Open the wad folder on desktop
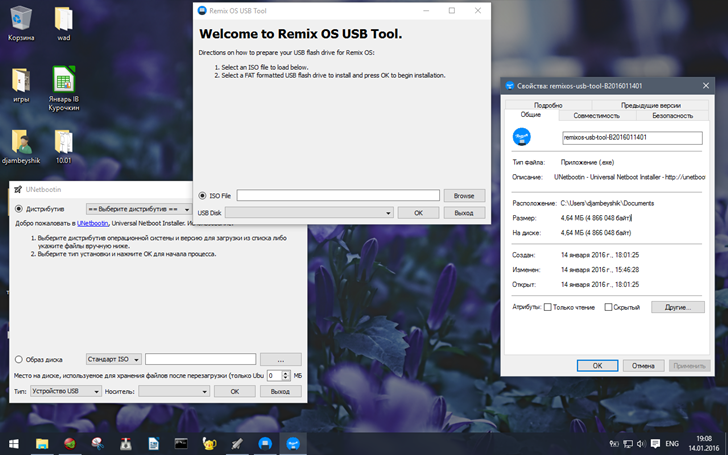The width and height of the screenshot is (728, 455). click(x=64, y=23)
